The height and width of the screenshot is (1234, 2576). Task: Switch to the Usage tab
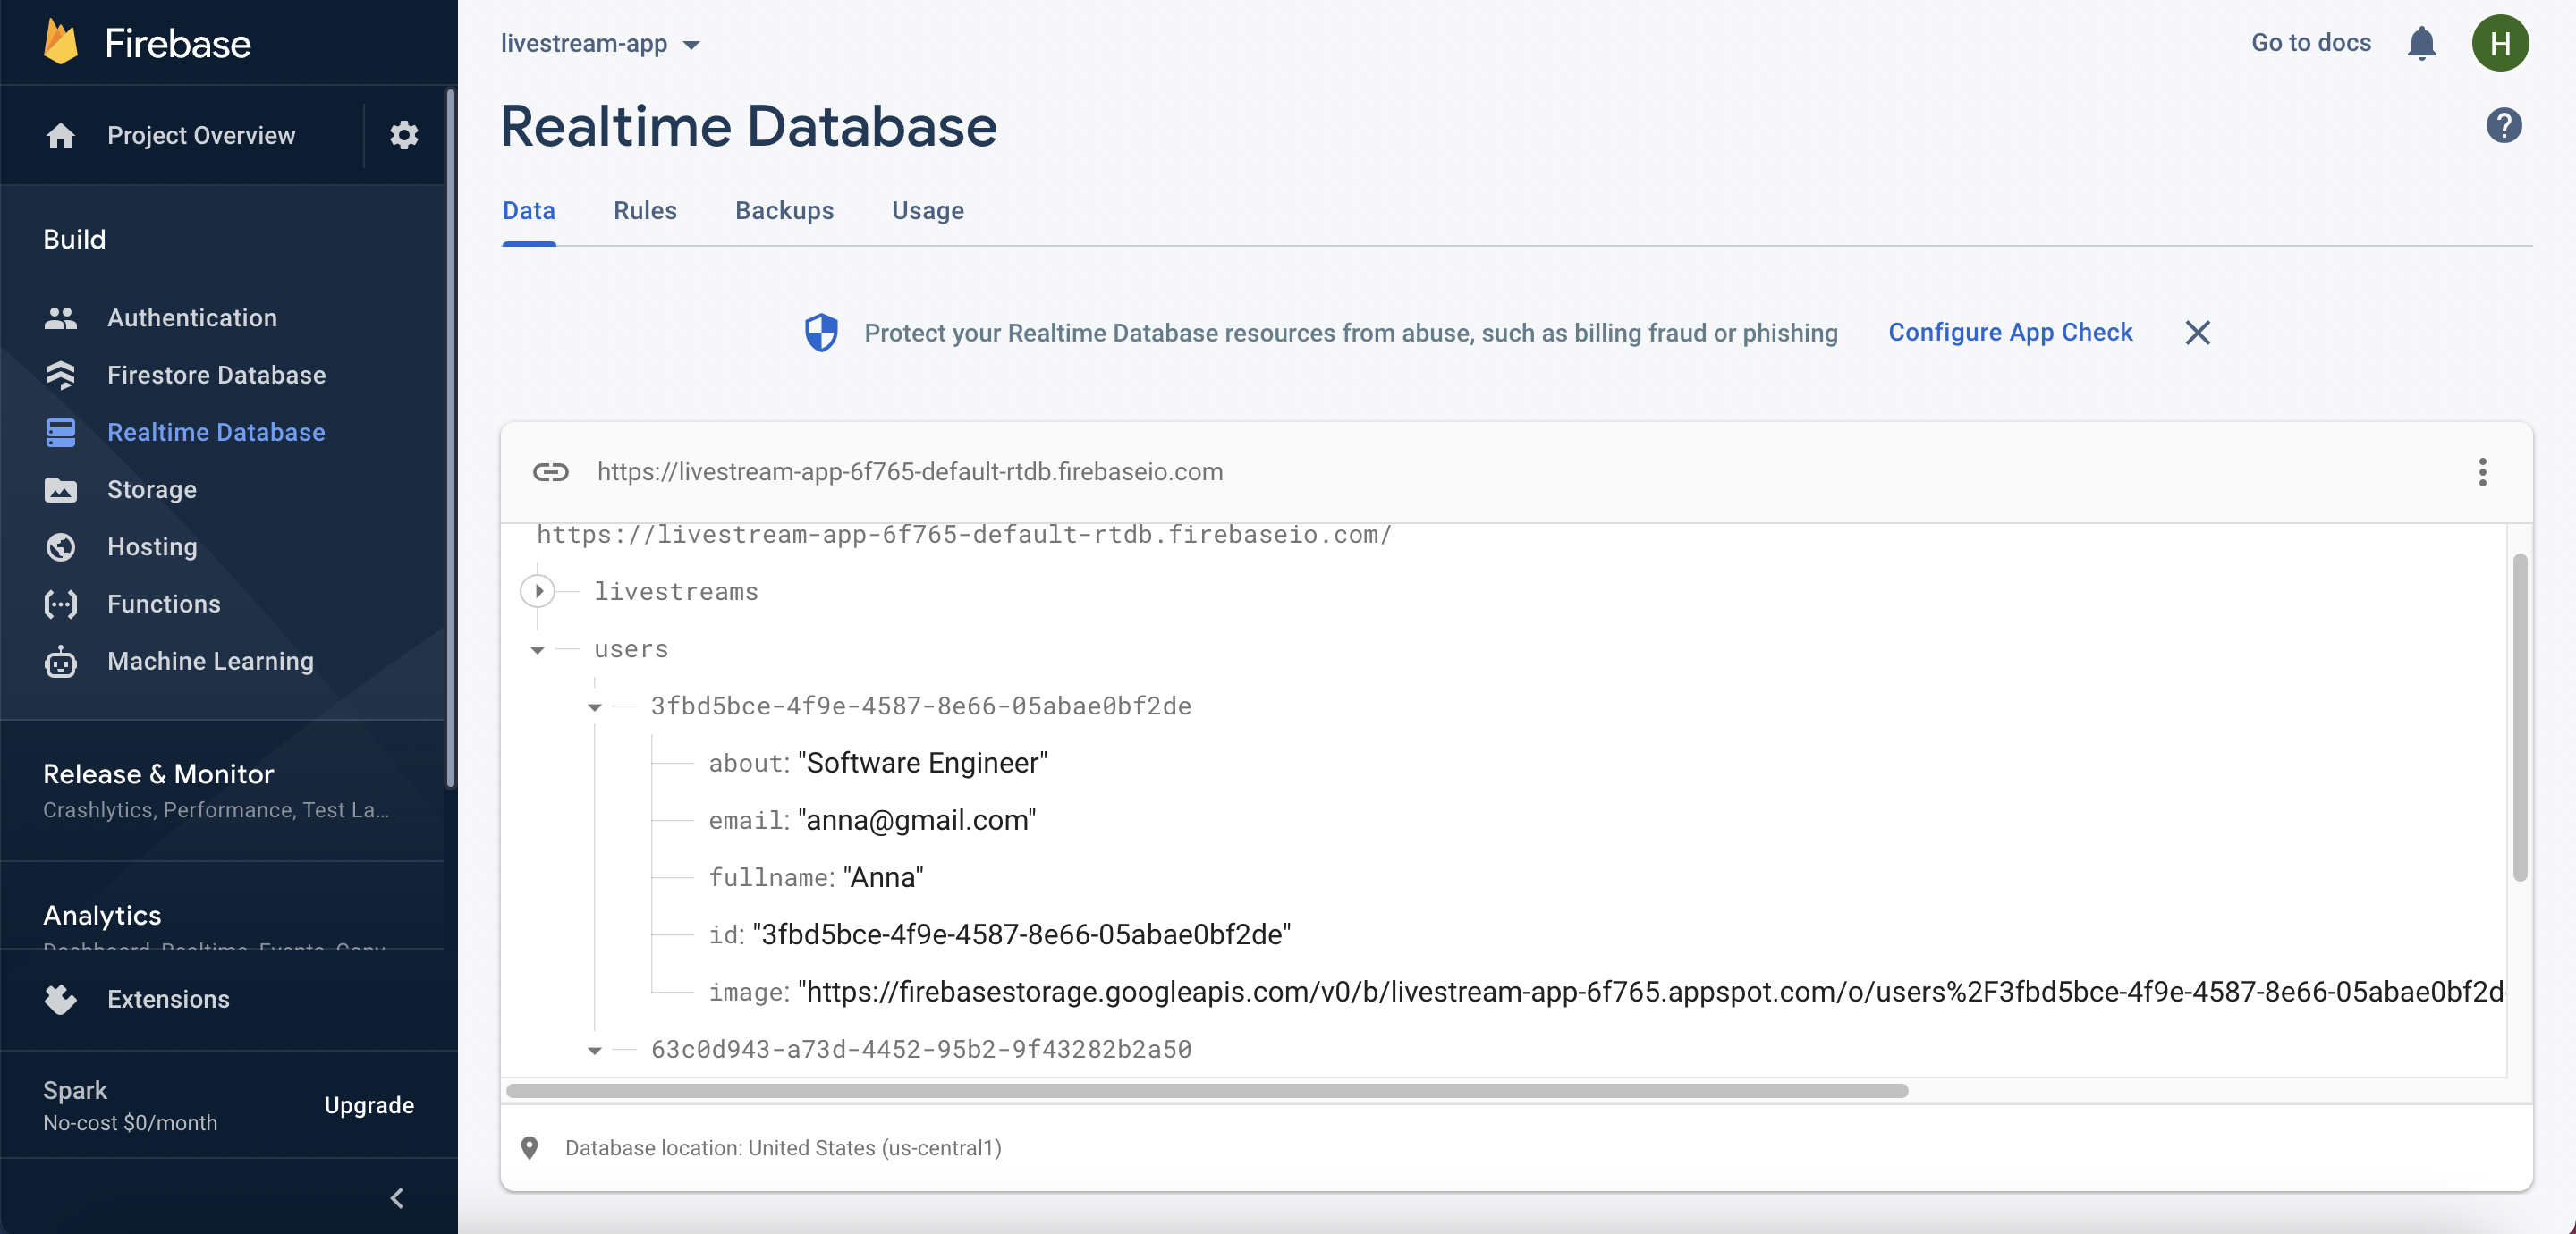click(928, 211)
